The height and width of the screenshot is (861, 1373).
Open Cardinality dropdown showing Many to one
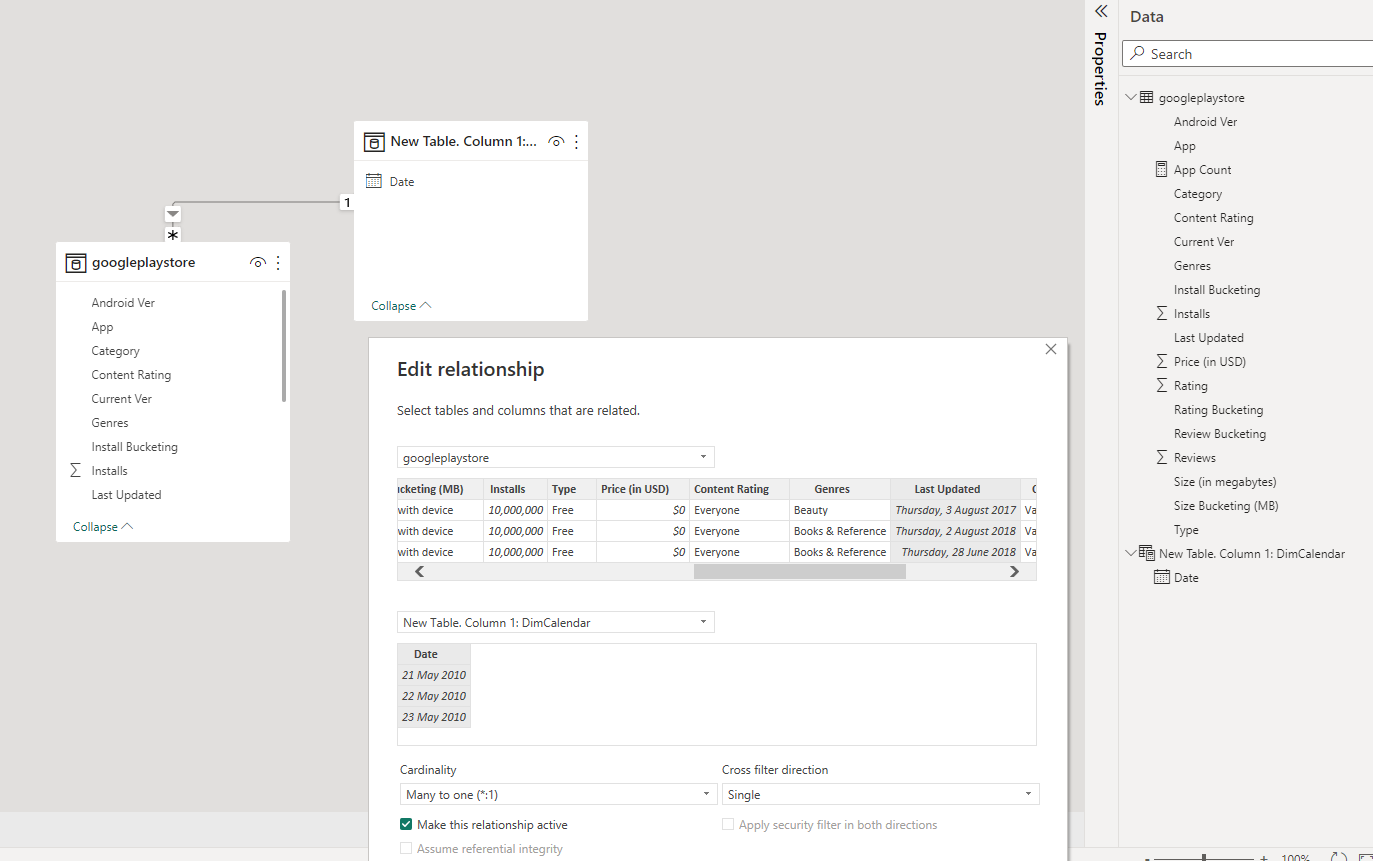coord(558,794)
